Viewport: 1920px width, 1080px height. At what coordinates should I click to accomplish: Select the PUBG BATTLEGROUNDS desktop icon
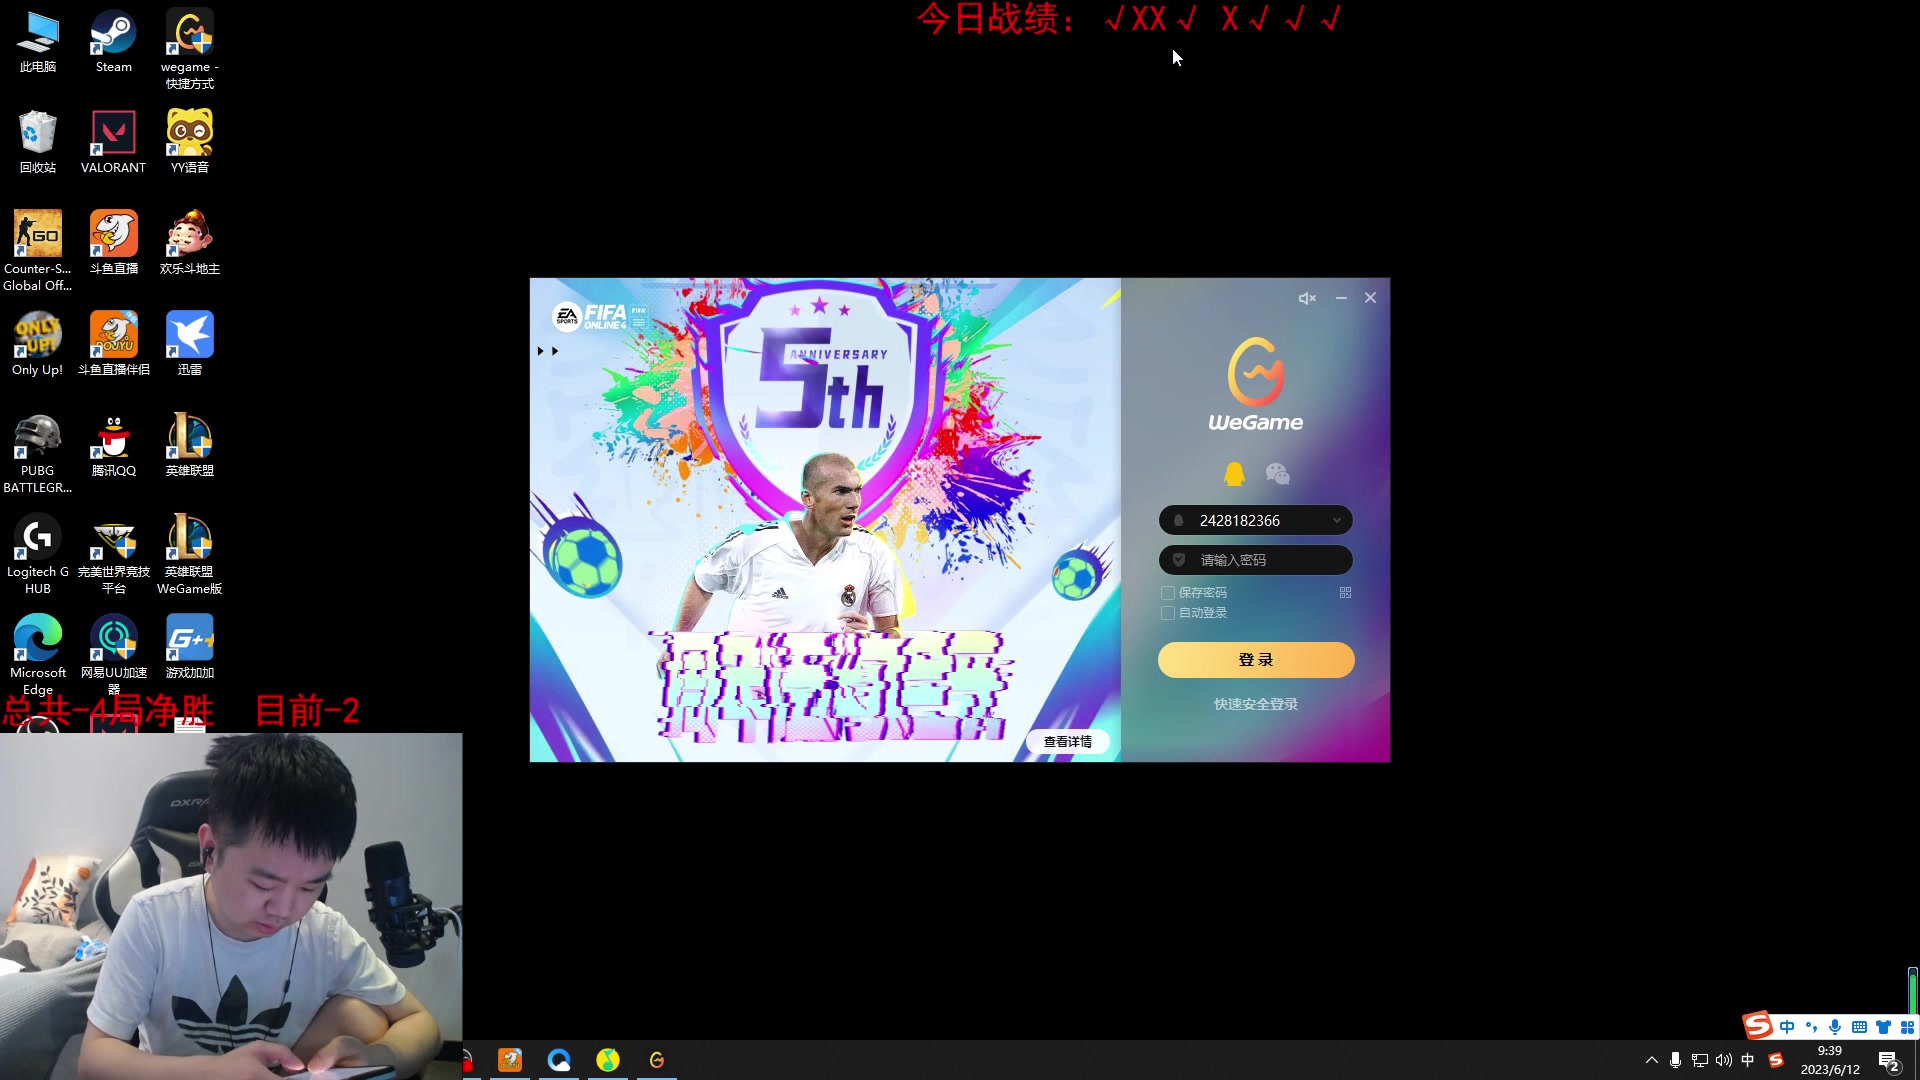pos(38,453)
